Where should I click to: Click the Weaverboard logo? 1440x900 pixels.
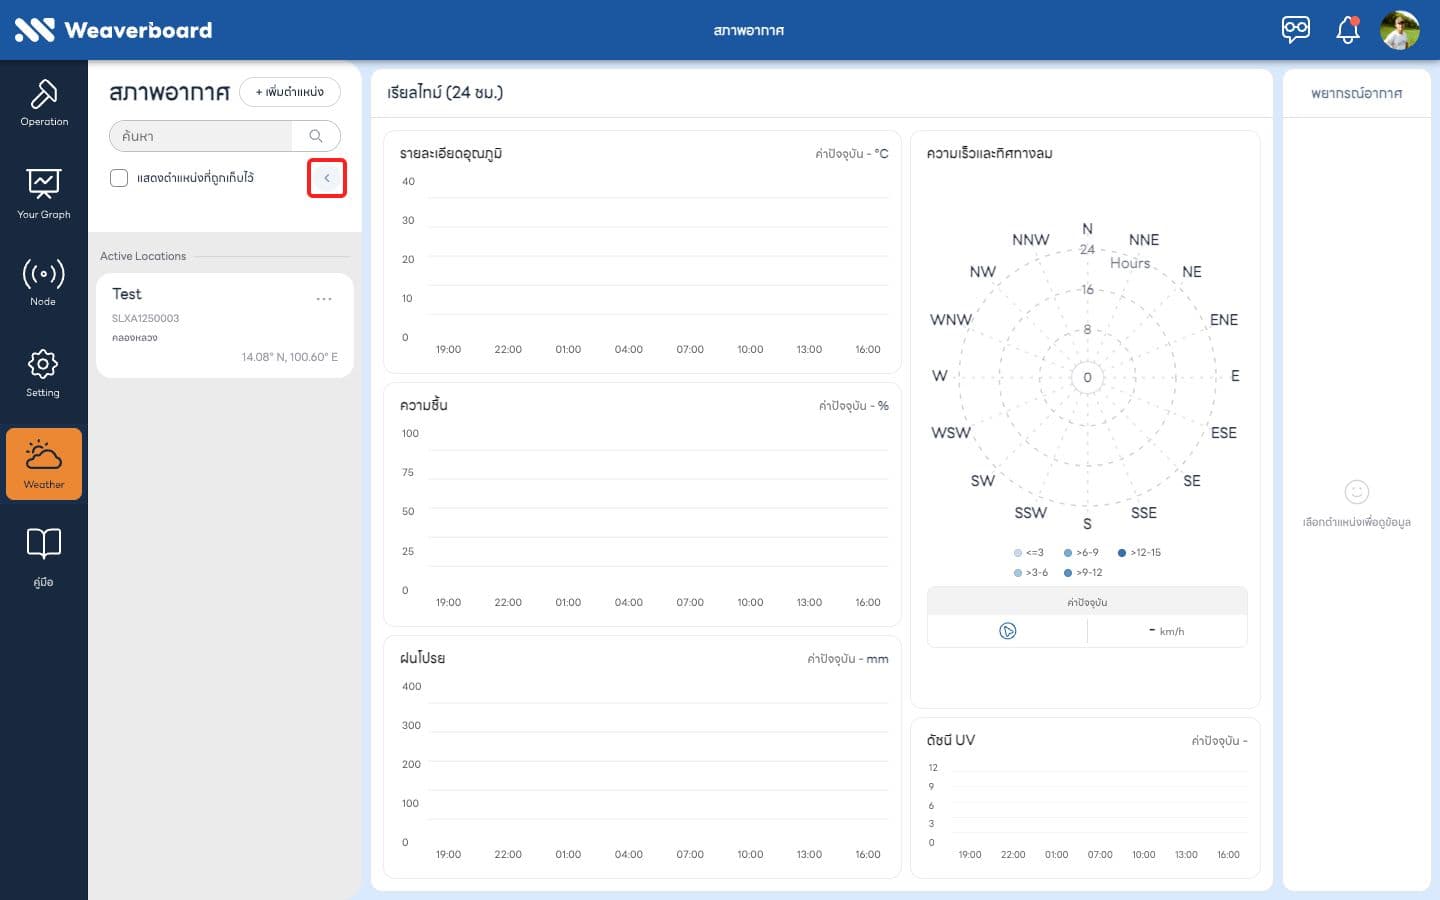coord(113,30)
